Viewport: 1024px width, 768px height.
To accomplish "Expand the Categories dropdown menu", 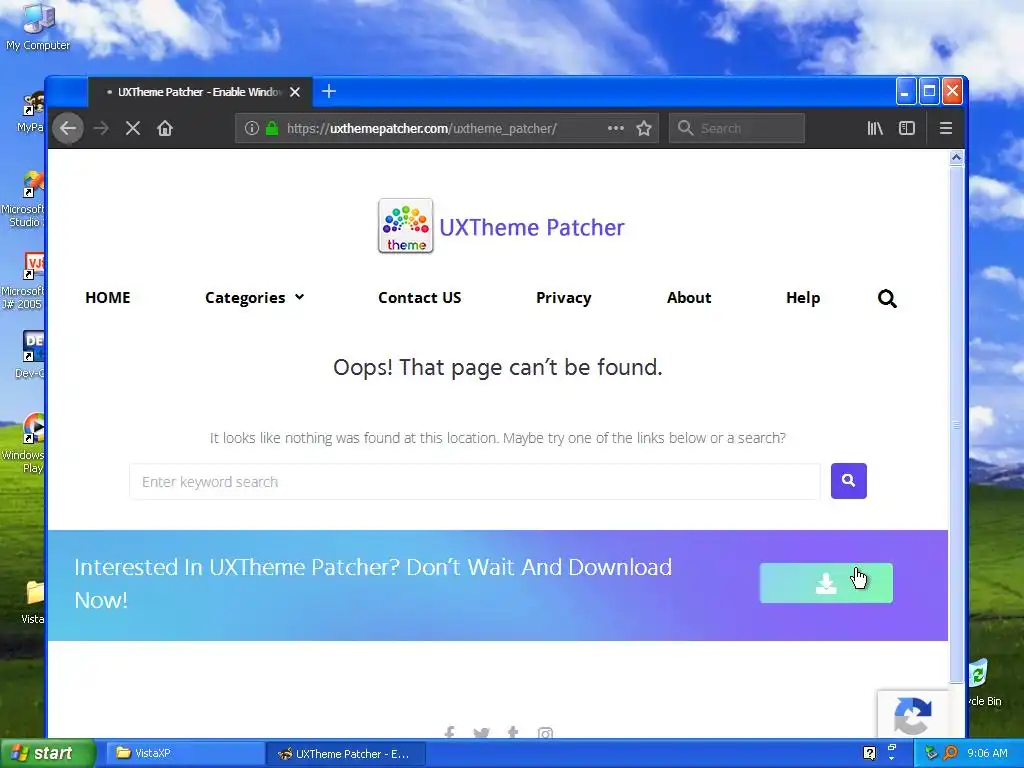I will click(255, 298).
